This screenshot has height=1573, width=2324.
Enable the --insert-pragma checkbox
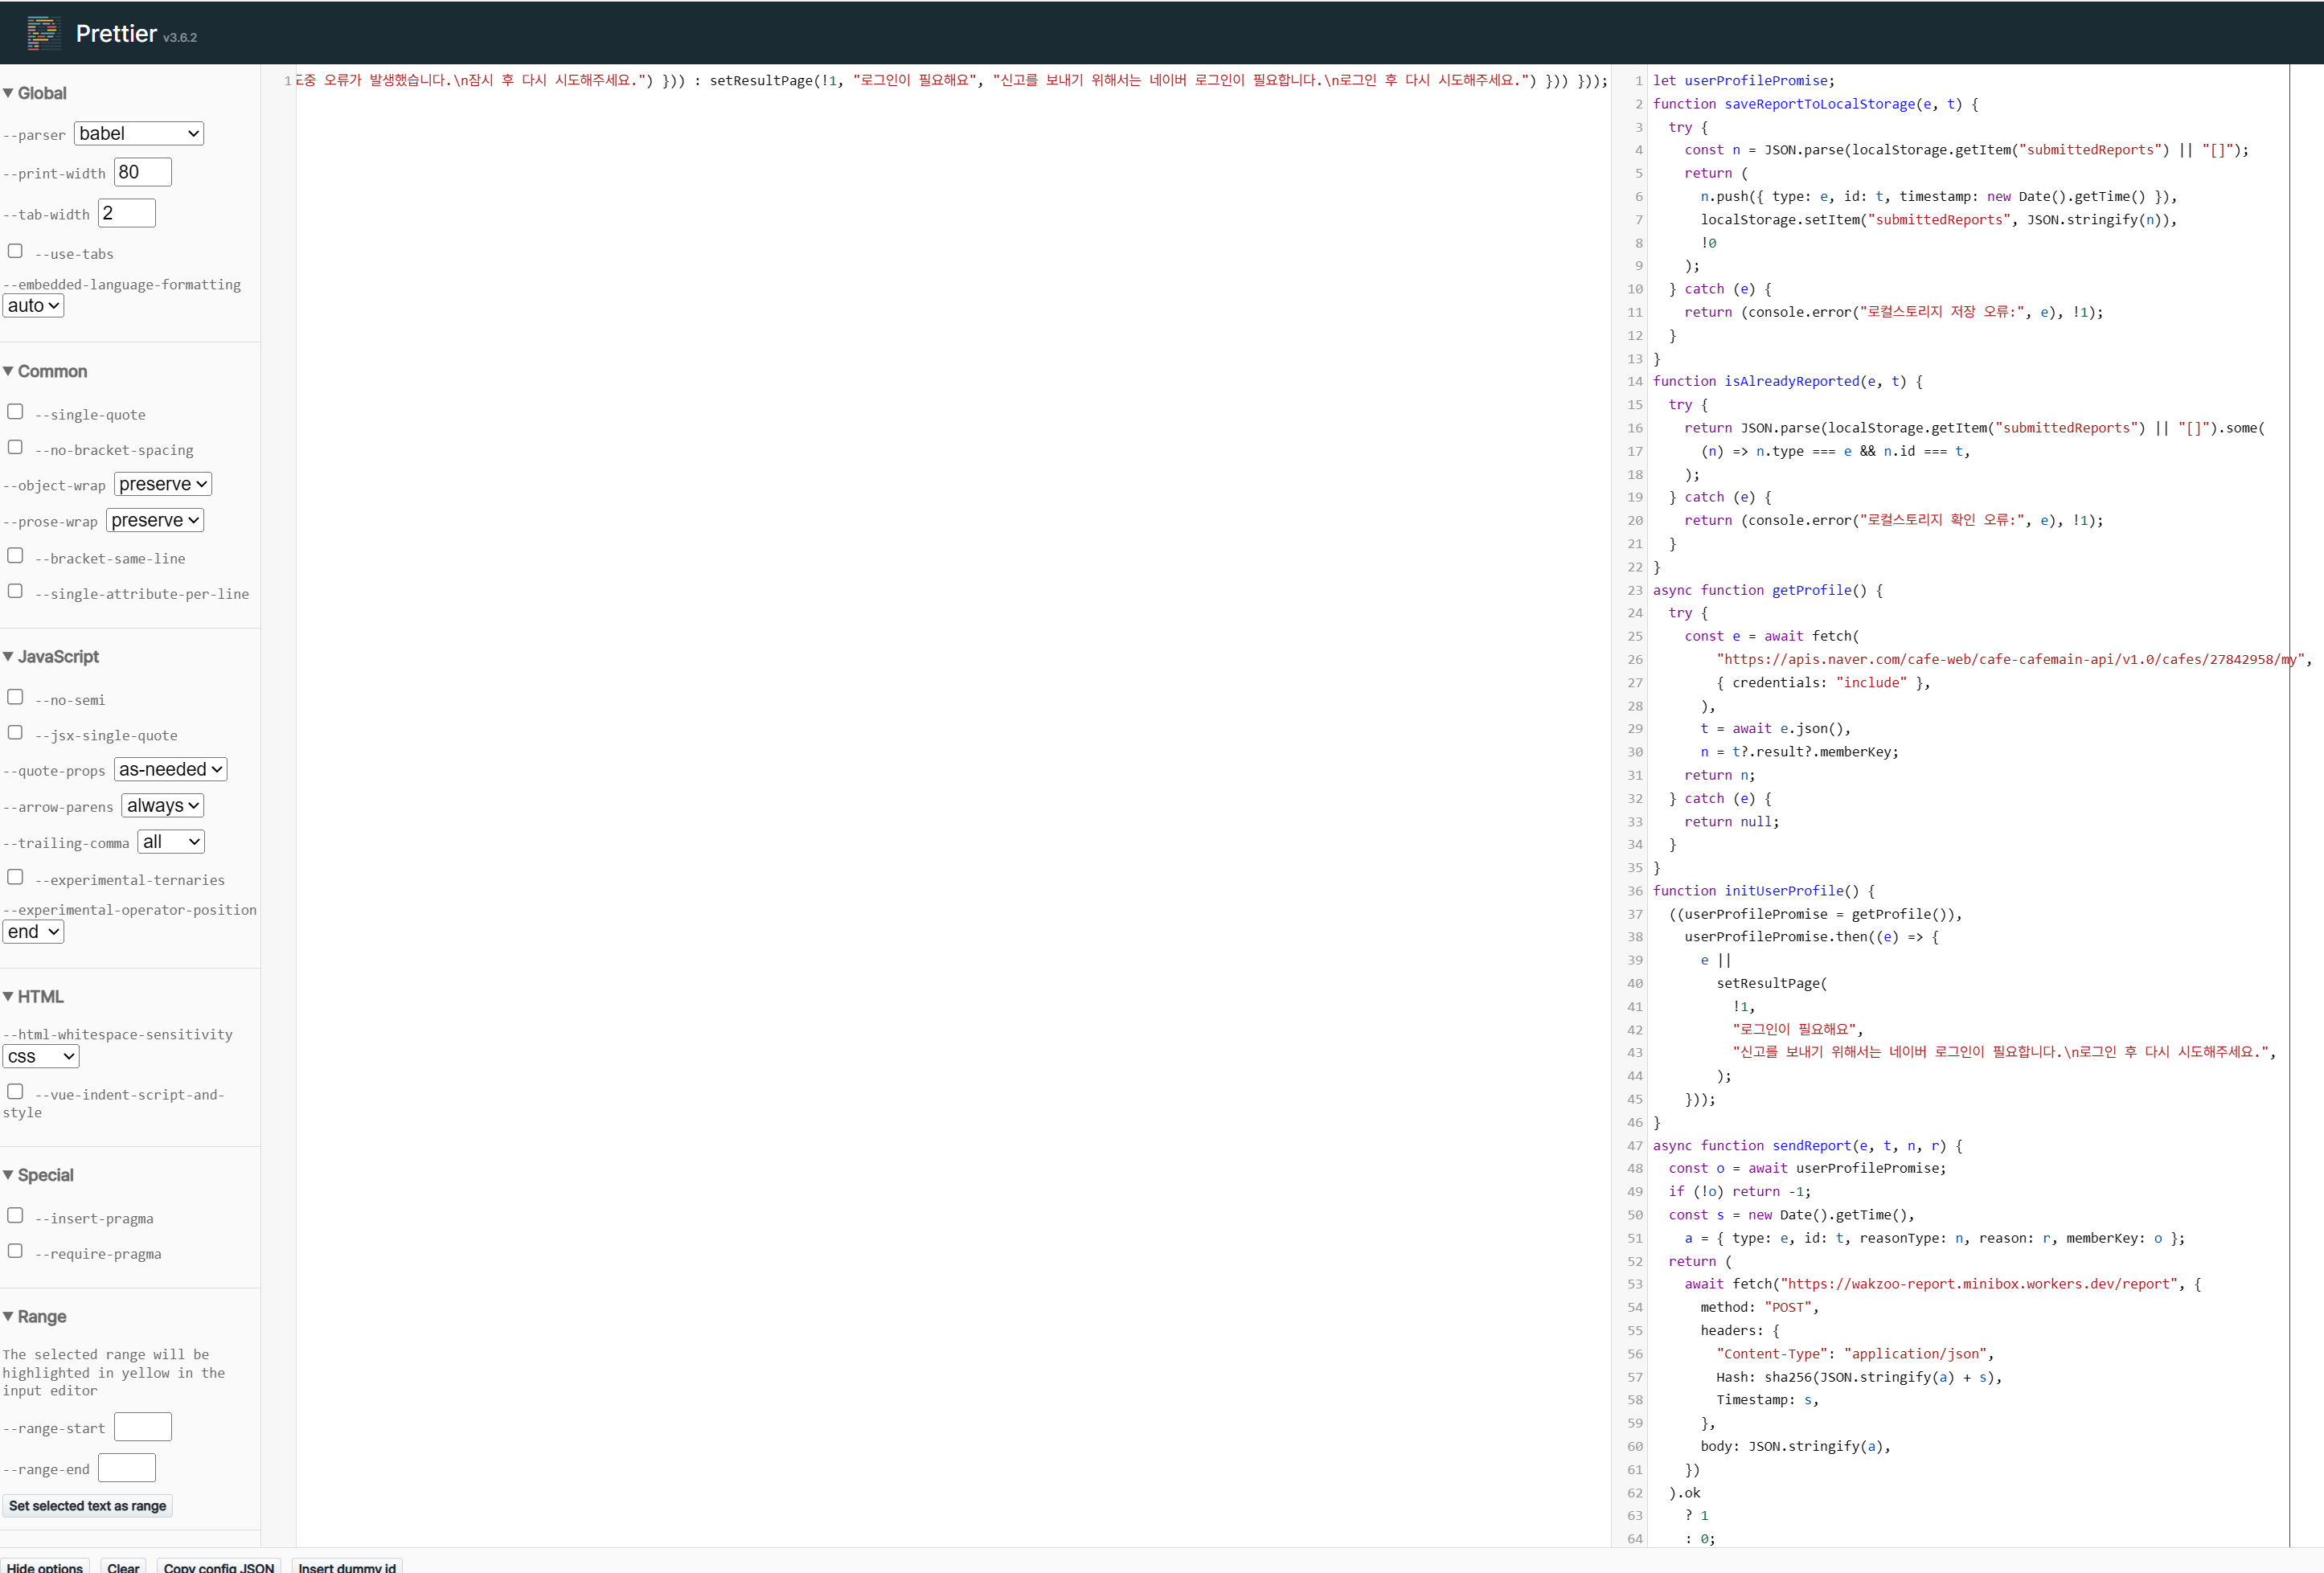15,1215
